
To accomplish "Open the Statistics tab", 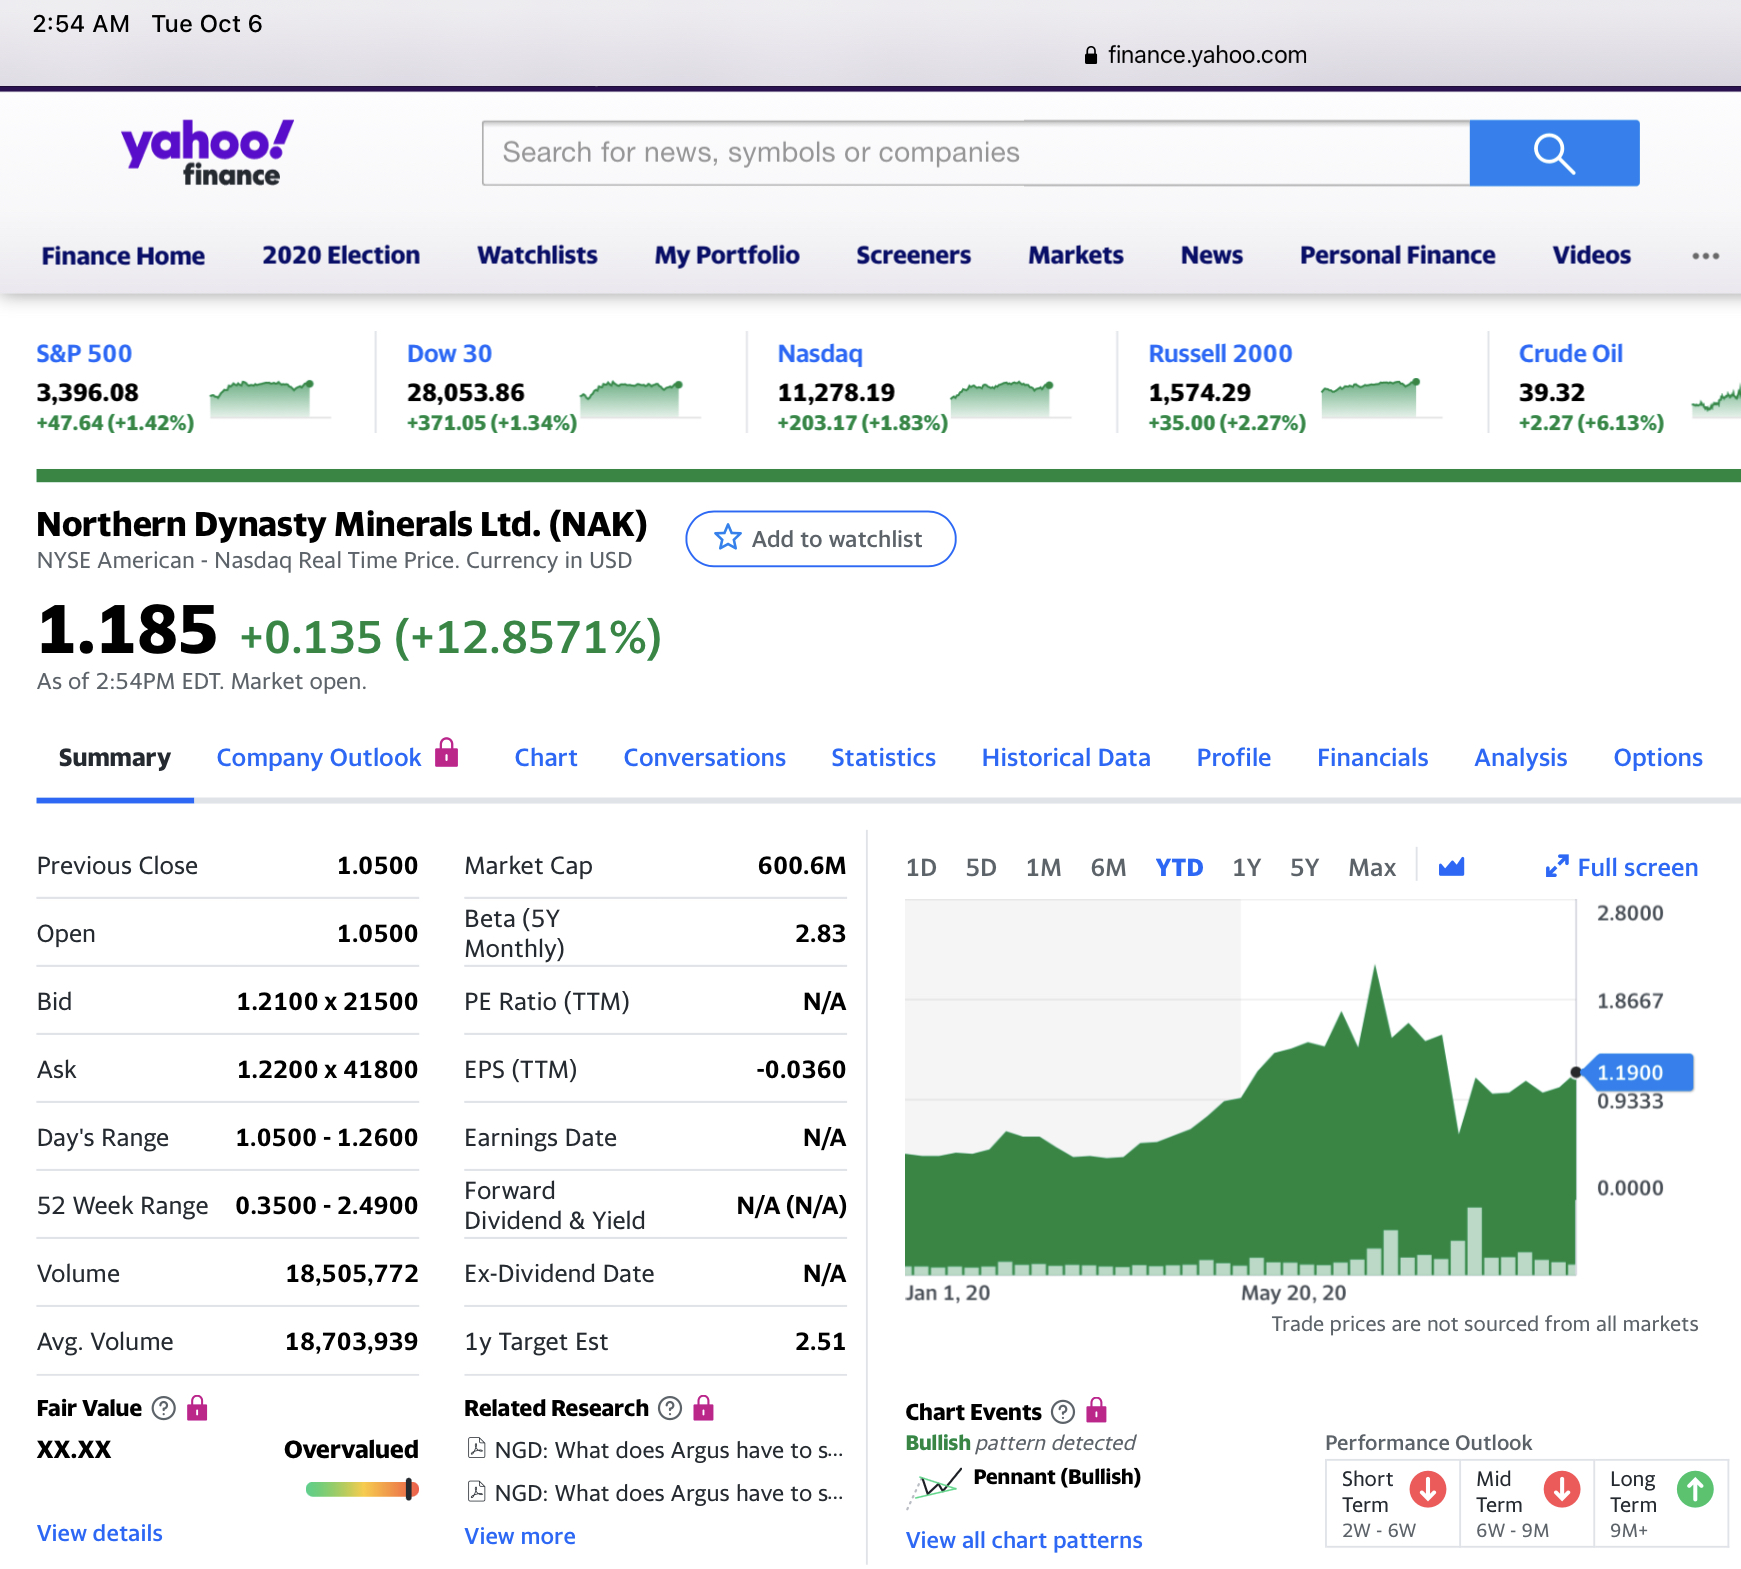I will (883, 758).
